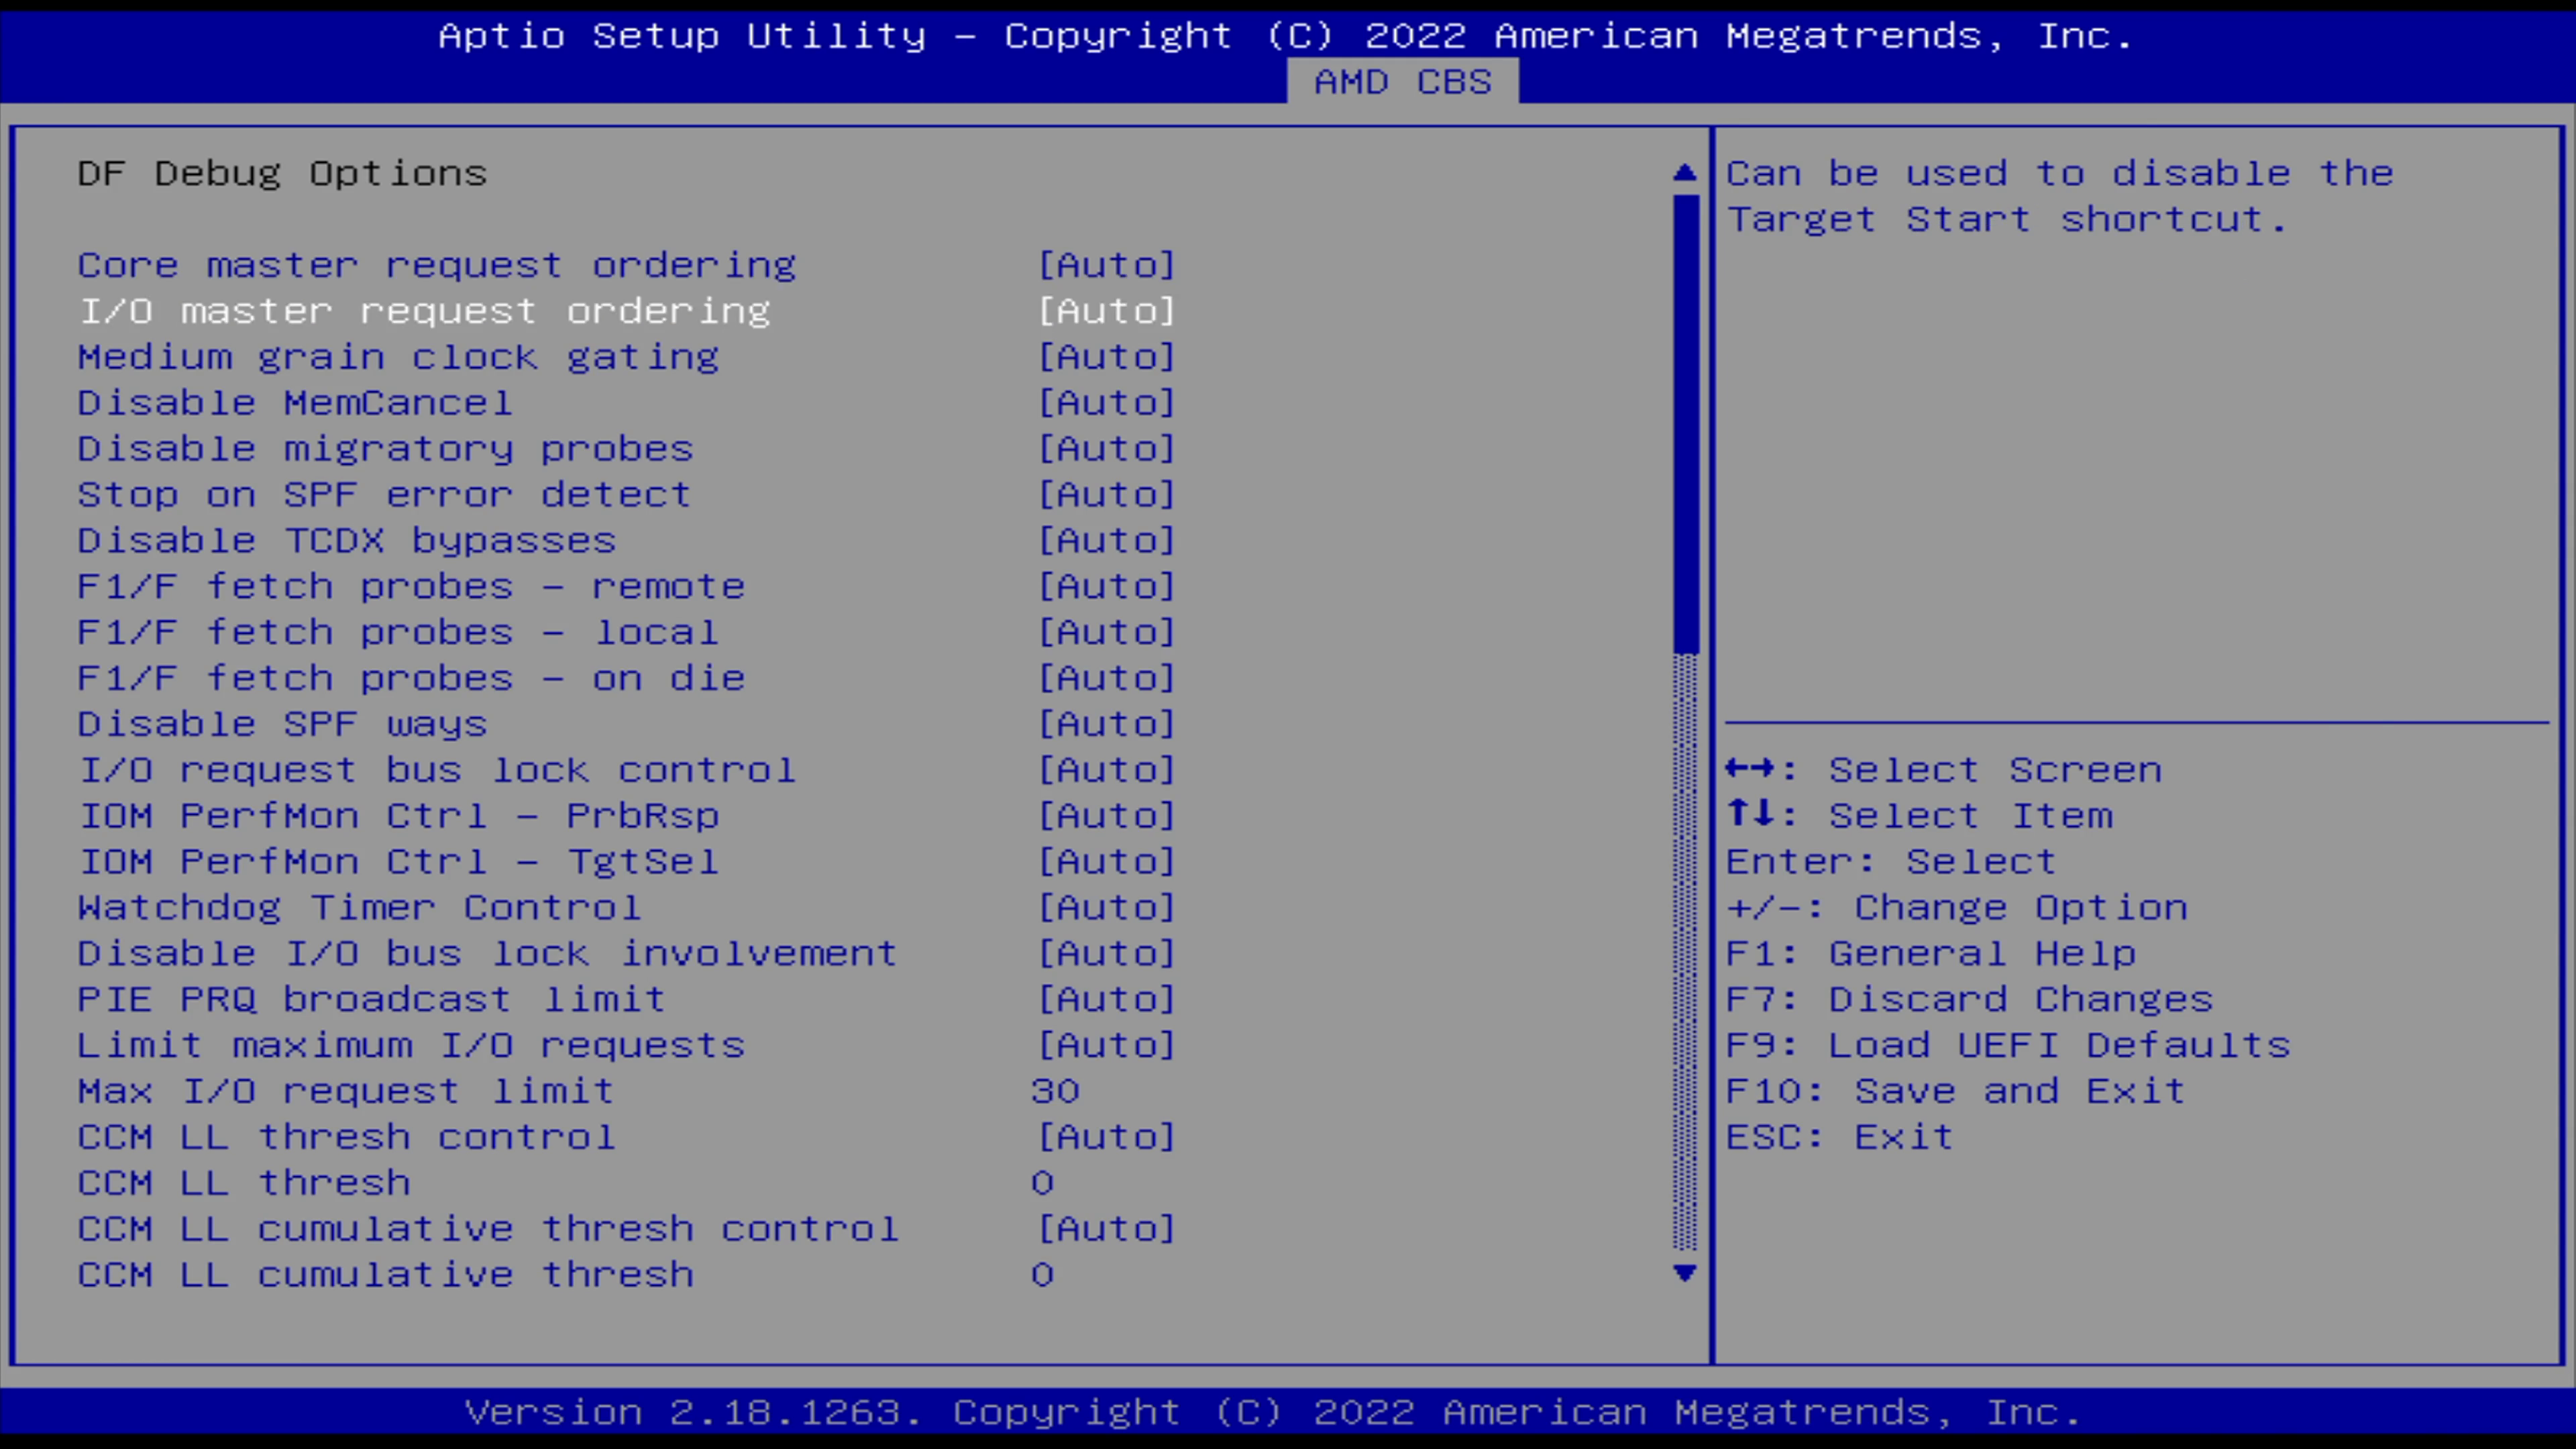The height and width of the screenshot is (1449, 2576).
Task: Edit the CCM LL cumulative thresh value 0
Action: coord(1043,1275)
